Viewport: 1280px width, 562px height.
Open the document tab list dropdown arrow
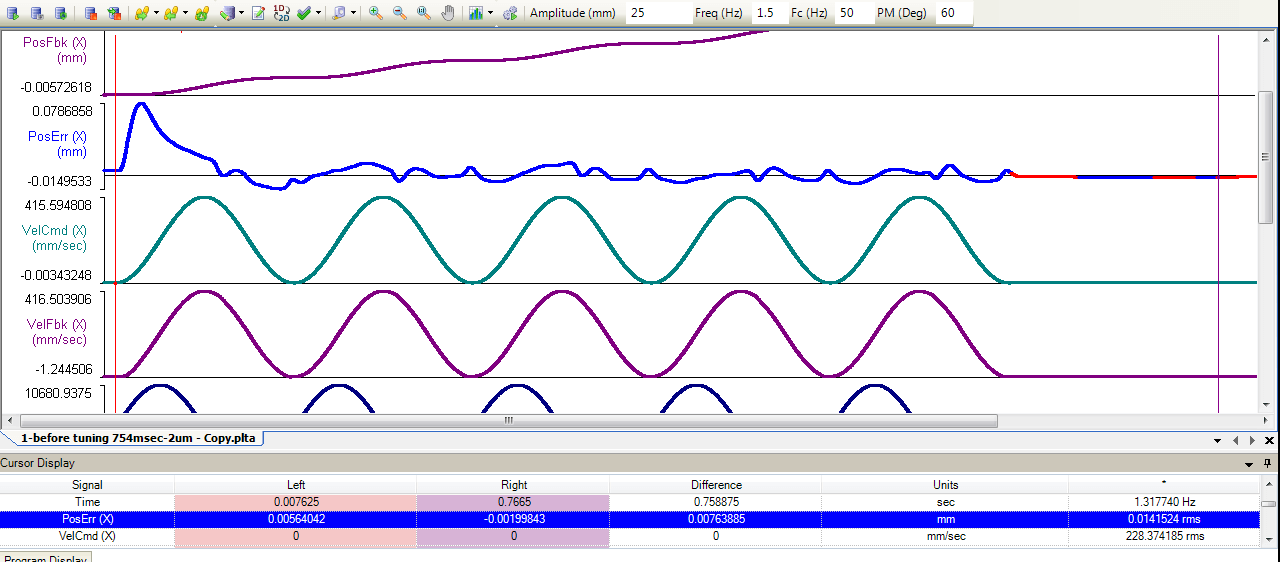click(1217, 440)
